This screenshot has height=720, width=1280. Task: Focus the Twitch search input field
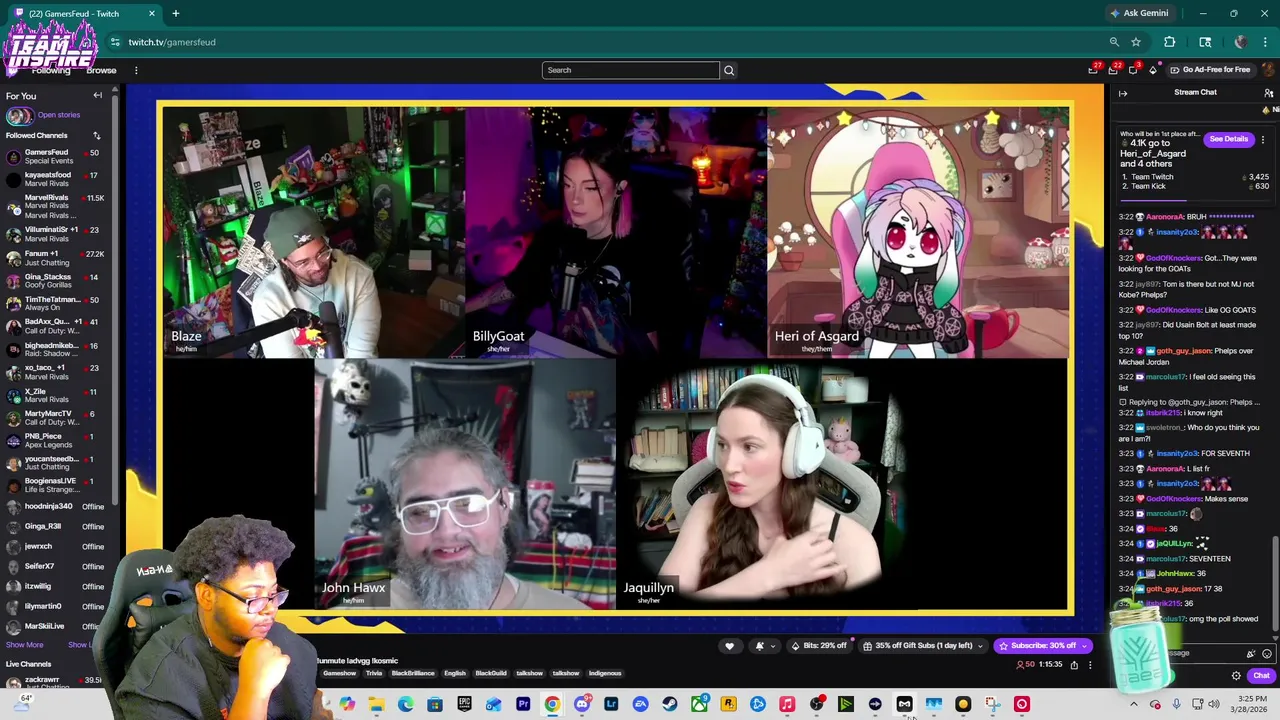(x=631, y=70)
